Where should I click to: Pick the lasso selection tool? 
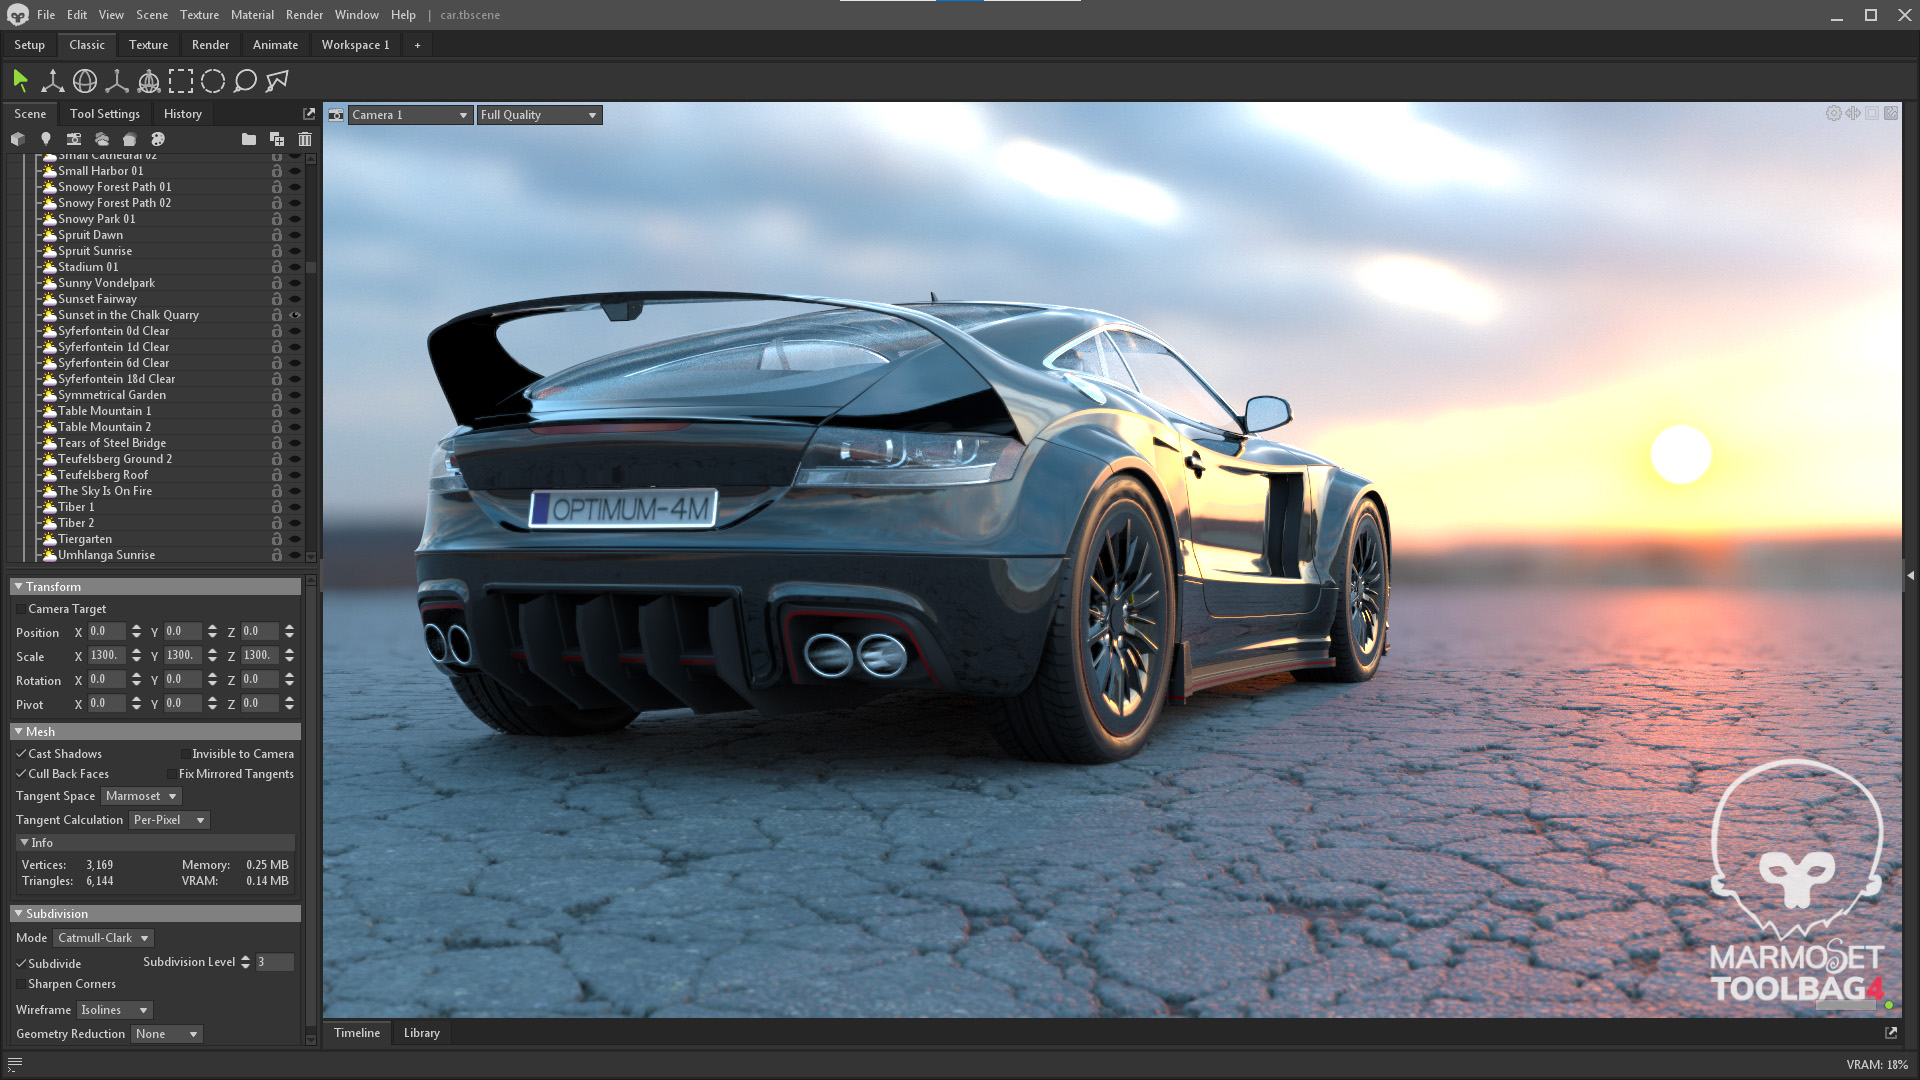click(245, 81)
